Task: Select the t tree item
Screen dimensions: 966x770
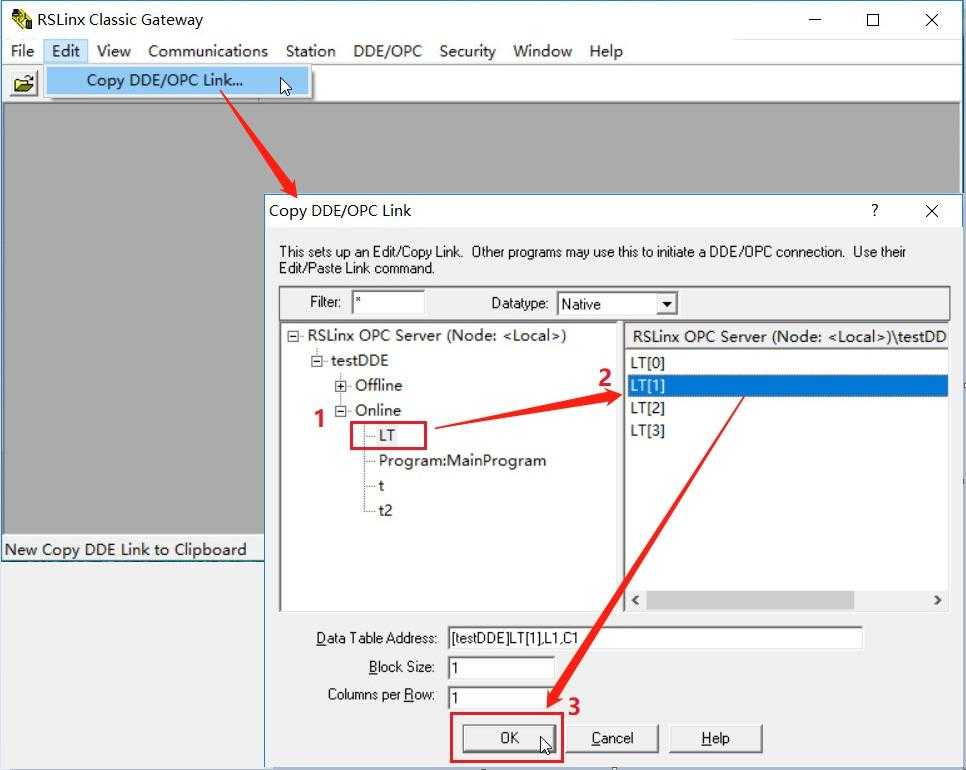Action: click(381, 486)
